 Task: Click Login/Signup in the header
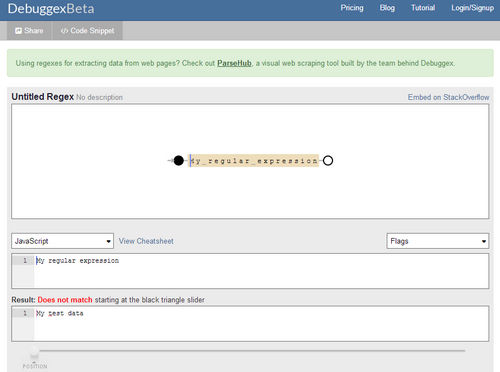pos(472,8)
